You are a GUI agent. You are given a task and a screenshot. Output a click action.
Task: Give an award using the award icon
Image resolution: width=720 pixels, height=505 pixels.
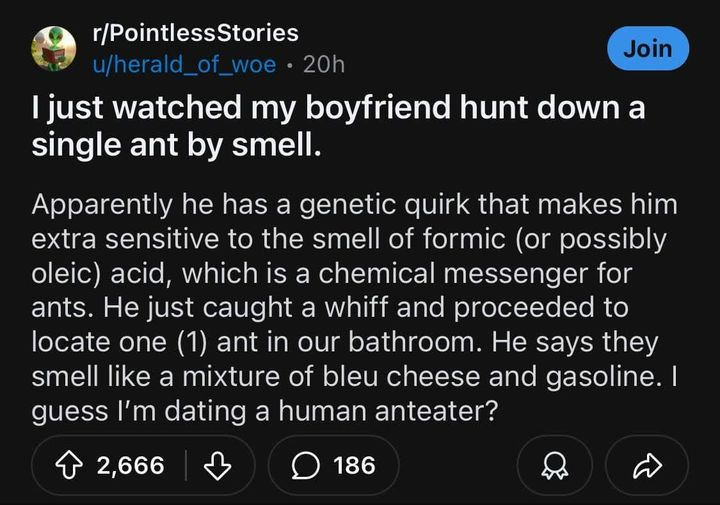(555, 465)
